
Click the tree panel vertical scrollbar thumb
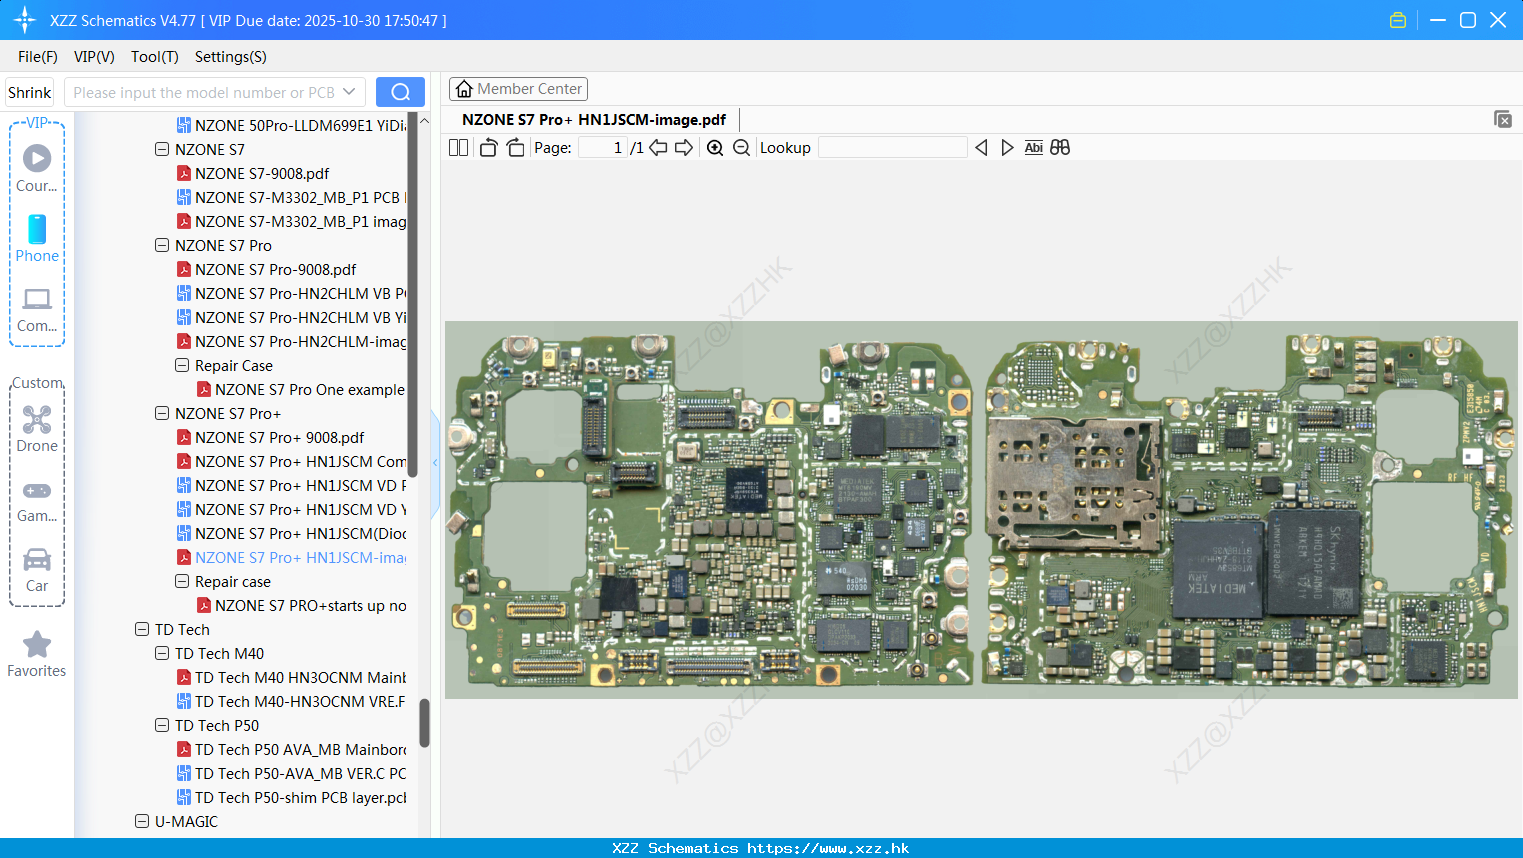(x=424, y=722)
